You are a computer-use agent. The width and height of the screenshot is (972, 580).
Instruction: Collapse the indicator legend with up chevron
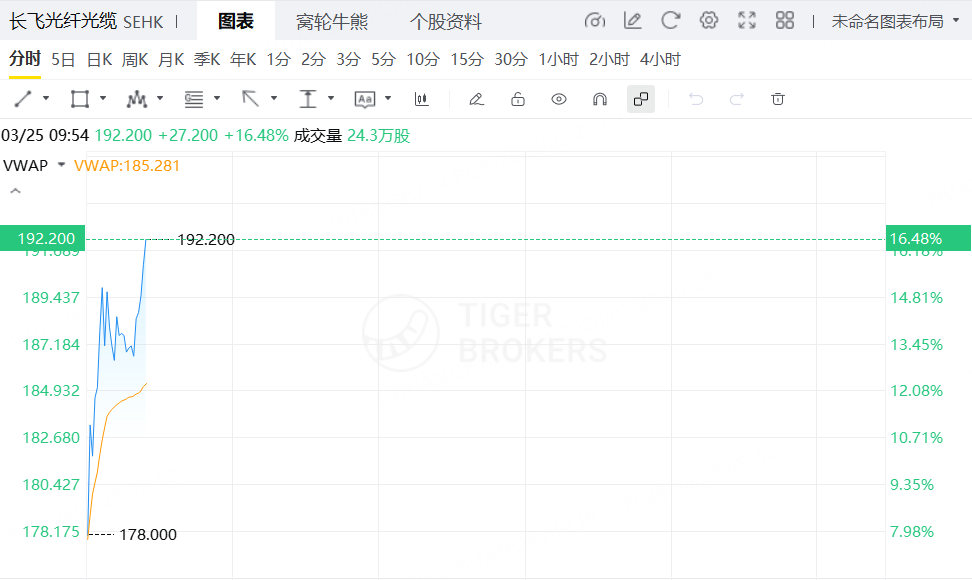pyautogui.click(x=16, y=190)
